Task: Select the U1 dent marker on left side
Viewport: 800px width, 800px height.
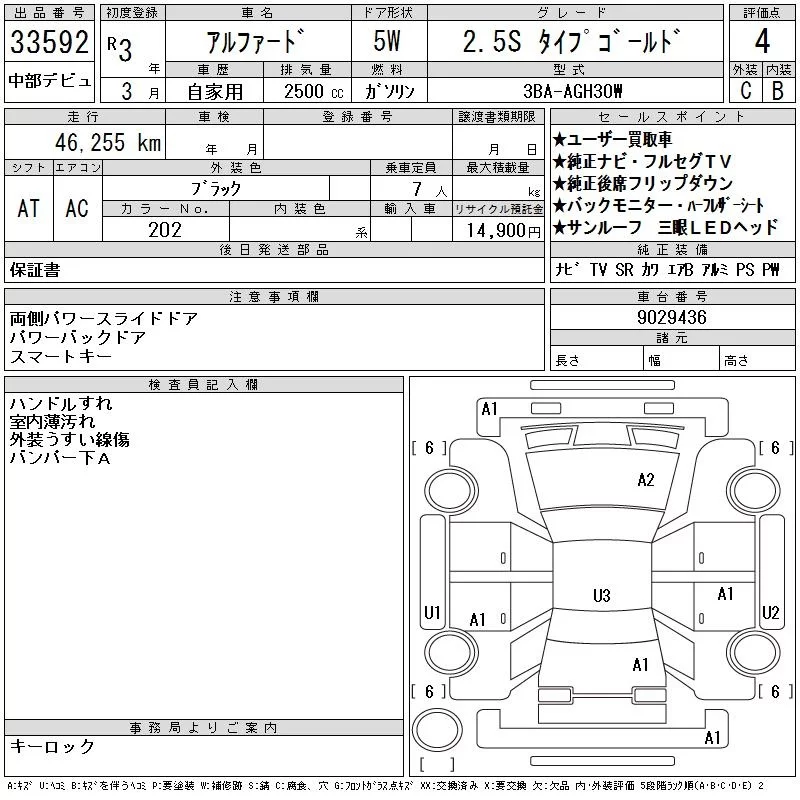Action: tap(433, 612)
